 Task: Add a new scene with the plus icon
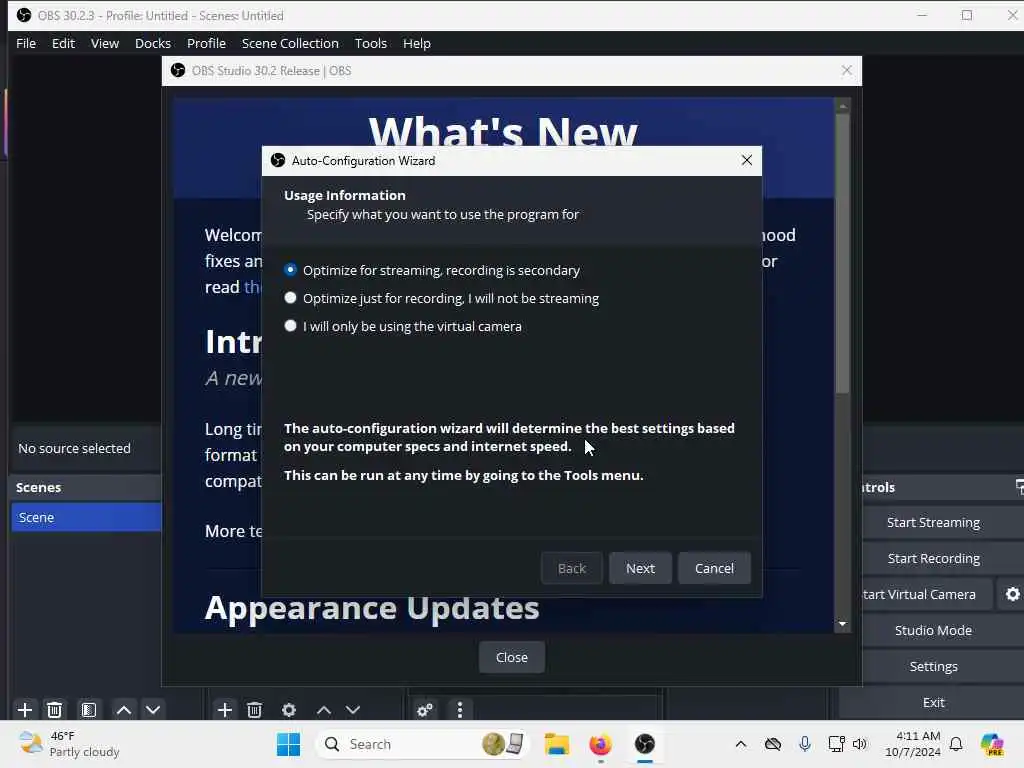point(25,709)
